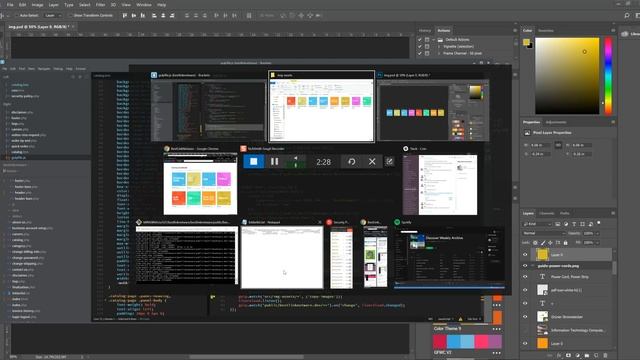Create a new layer icon
This screenshot has height=360, width=640.
[x=596, y=356]
